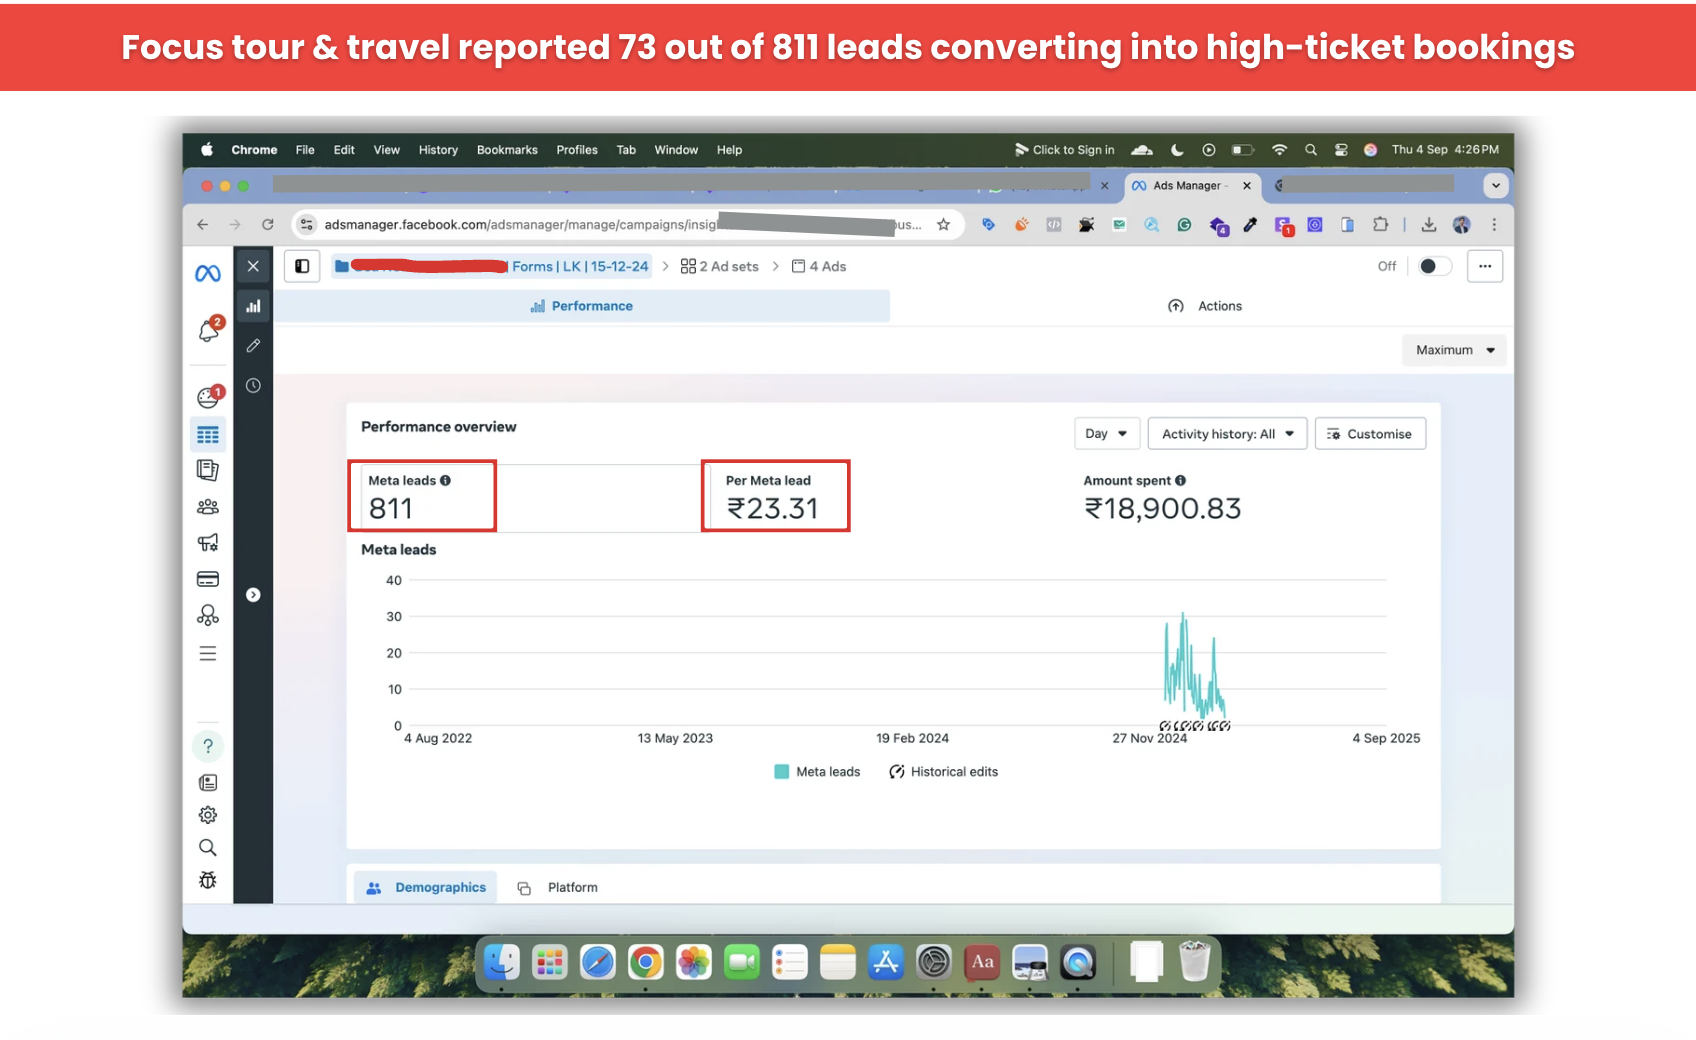Select the Platform tab

tap(558, 887)
